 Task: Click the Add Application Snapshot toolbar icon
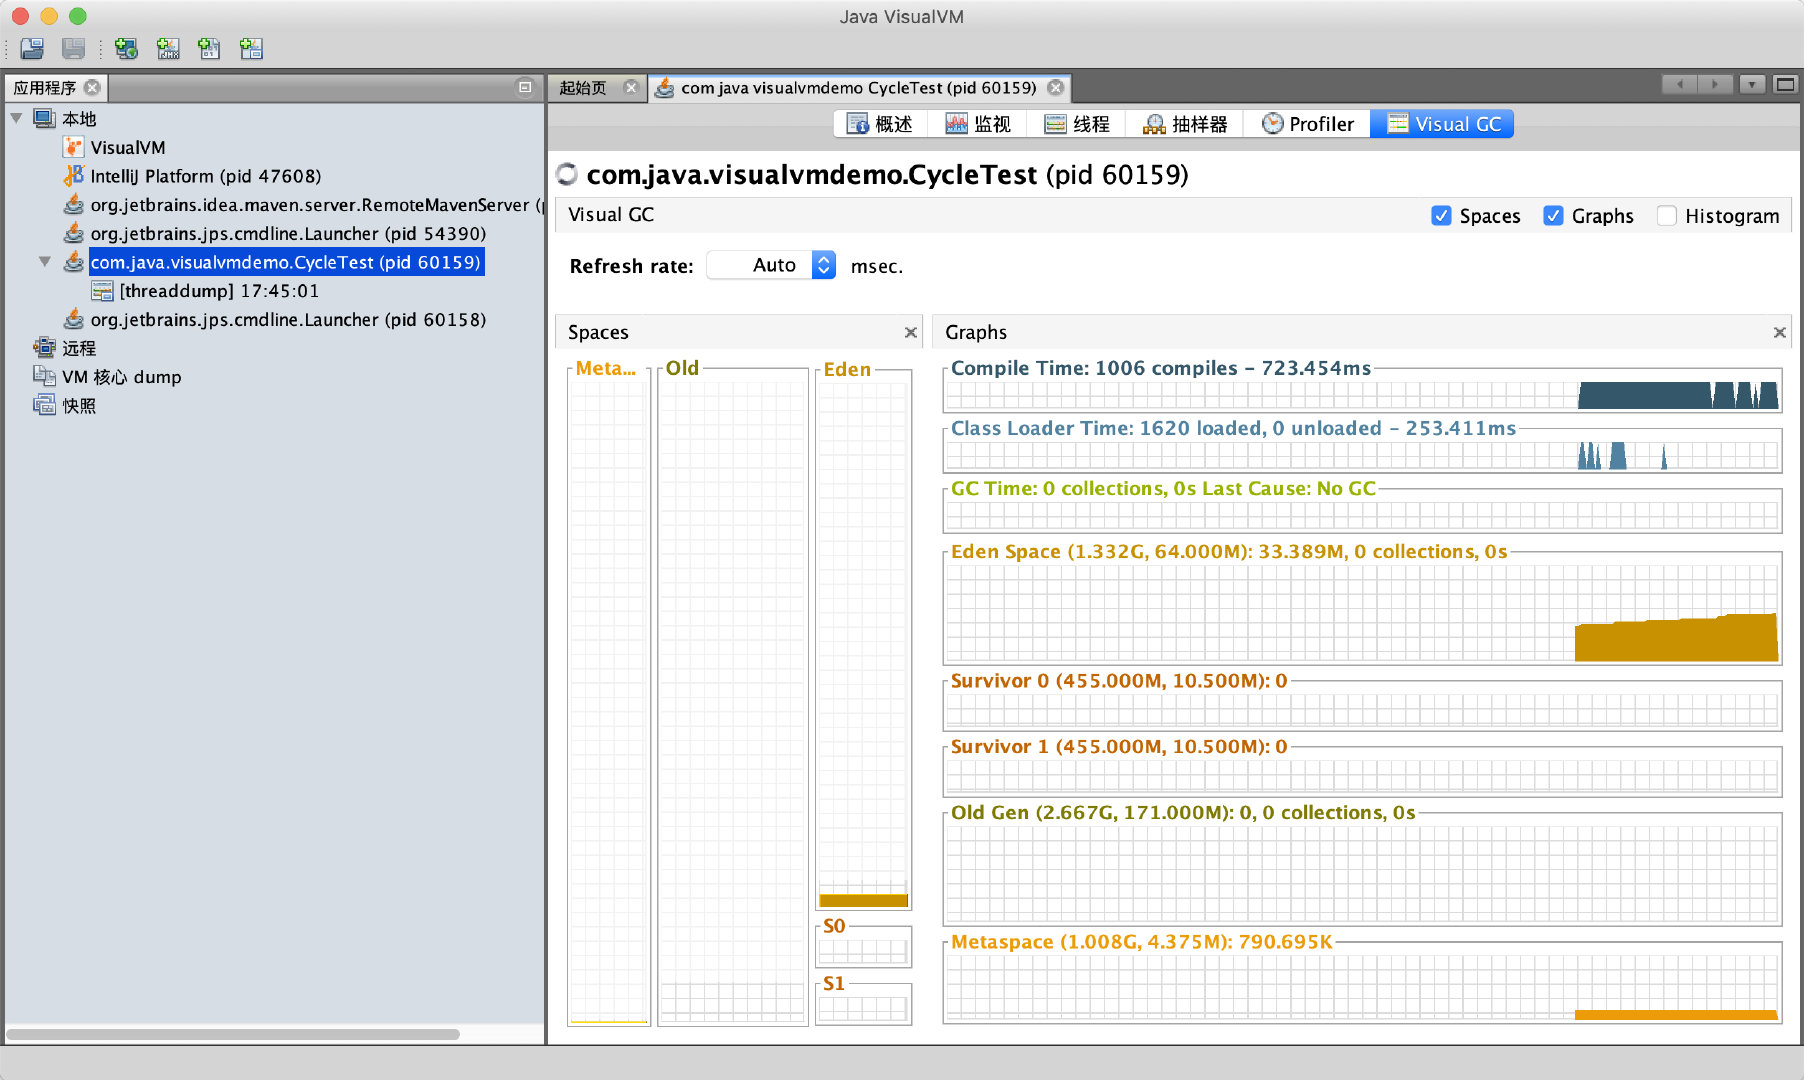[251, 48]
